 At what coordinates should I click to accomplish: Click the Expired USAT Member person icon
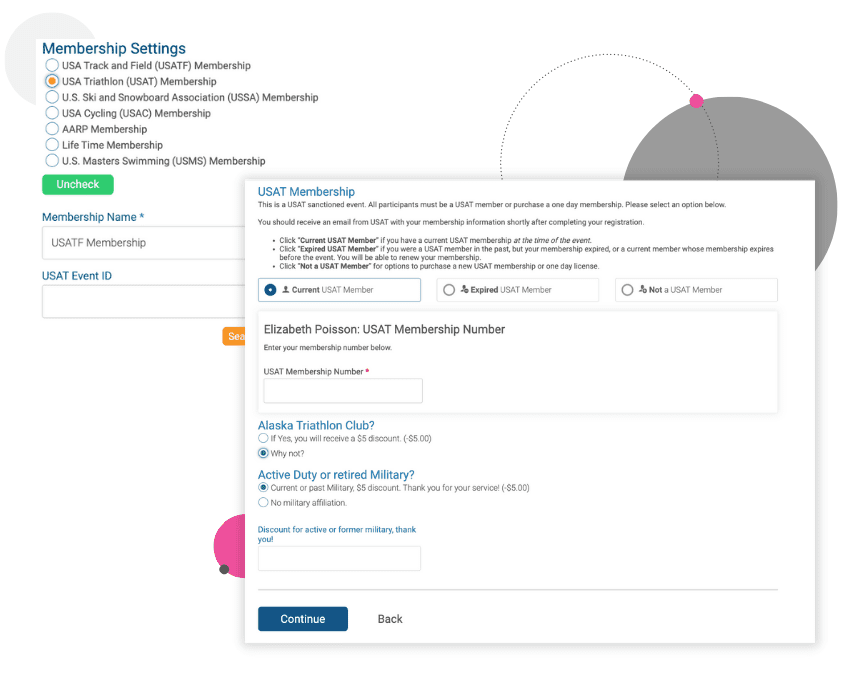point(464,290)
